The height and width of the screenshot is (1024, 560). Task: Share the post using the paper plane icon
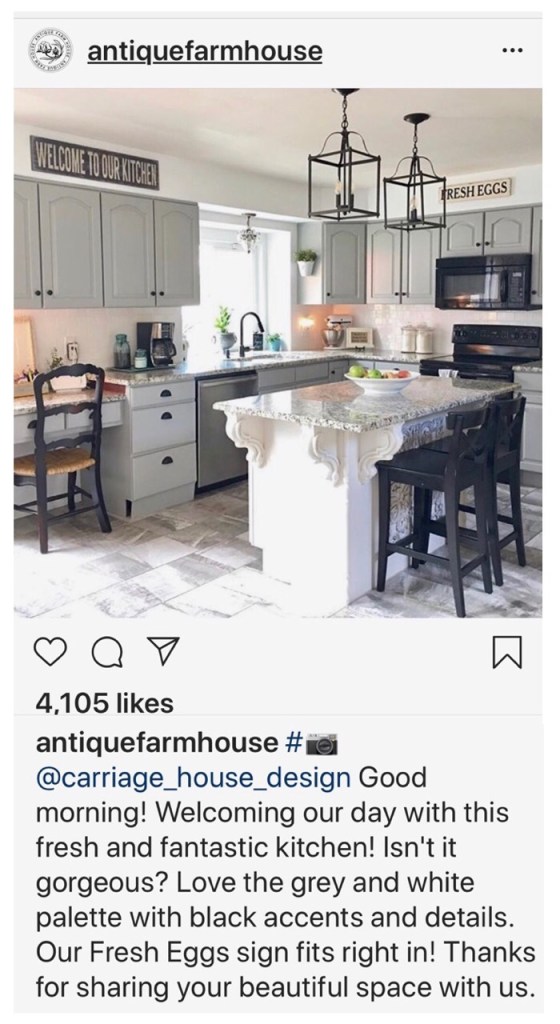(160, 652)
